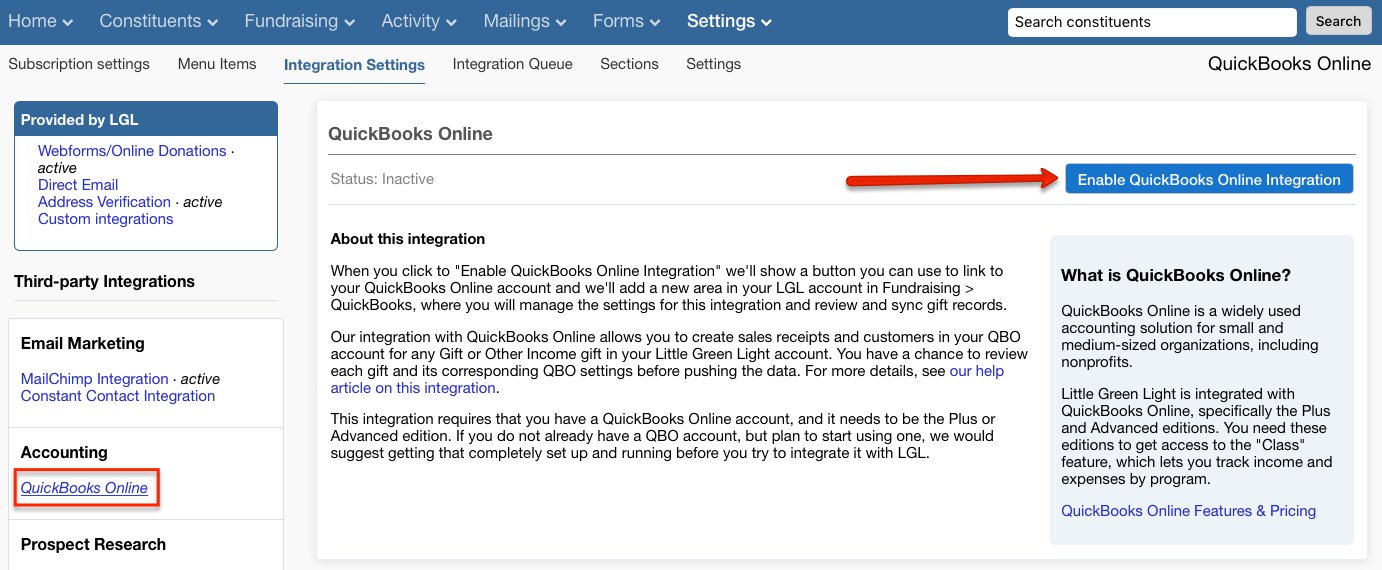Open the Address Verification integration
The height and width of the screenshot is (570, 1382).
click(104, 202)
